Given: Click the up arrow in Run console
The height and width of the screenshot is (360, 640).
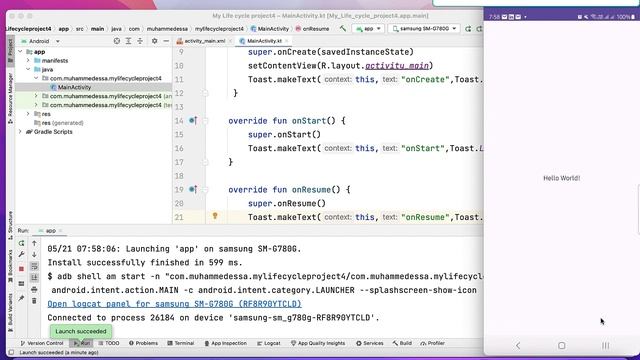Looking at the screenshot, I should 34,243.
